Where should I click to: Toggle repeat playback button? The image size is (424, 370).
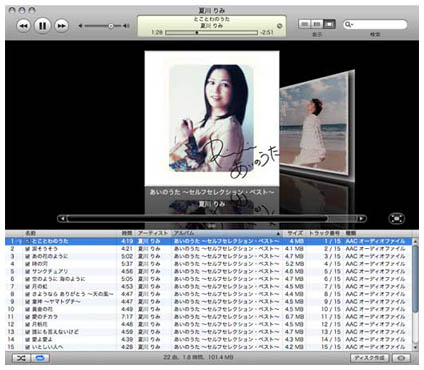[x=40, y=358]
